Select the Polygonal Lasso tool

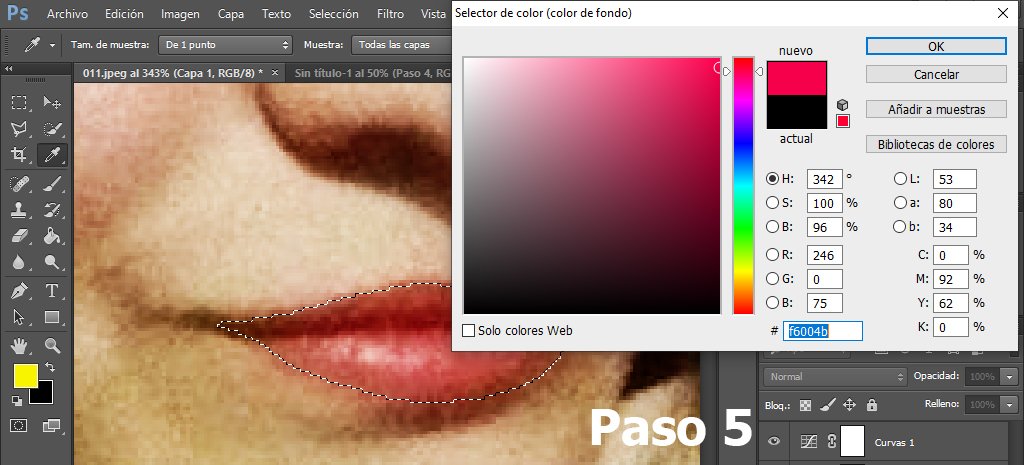[x=19, y=129]
